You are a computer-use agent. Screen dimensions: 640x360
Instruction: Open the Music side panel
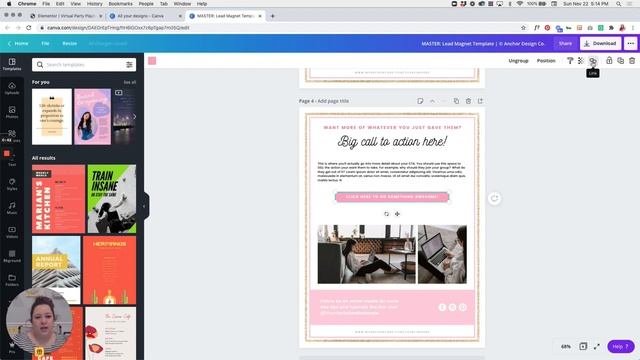(12, 208)
